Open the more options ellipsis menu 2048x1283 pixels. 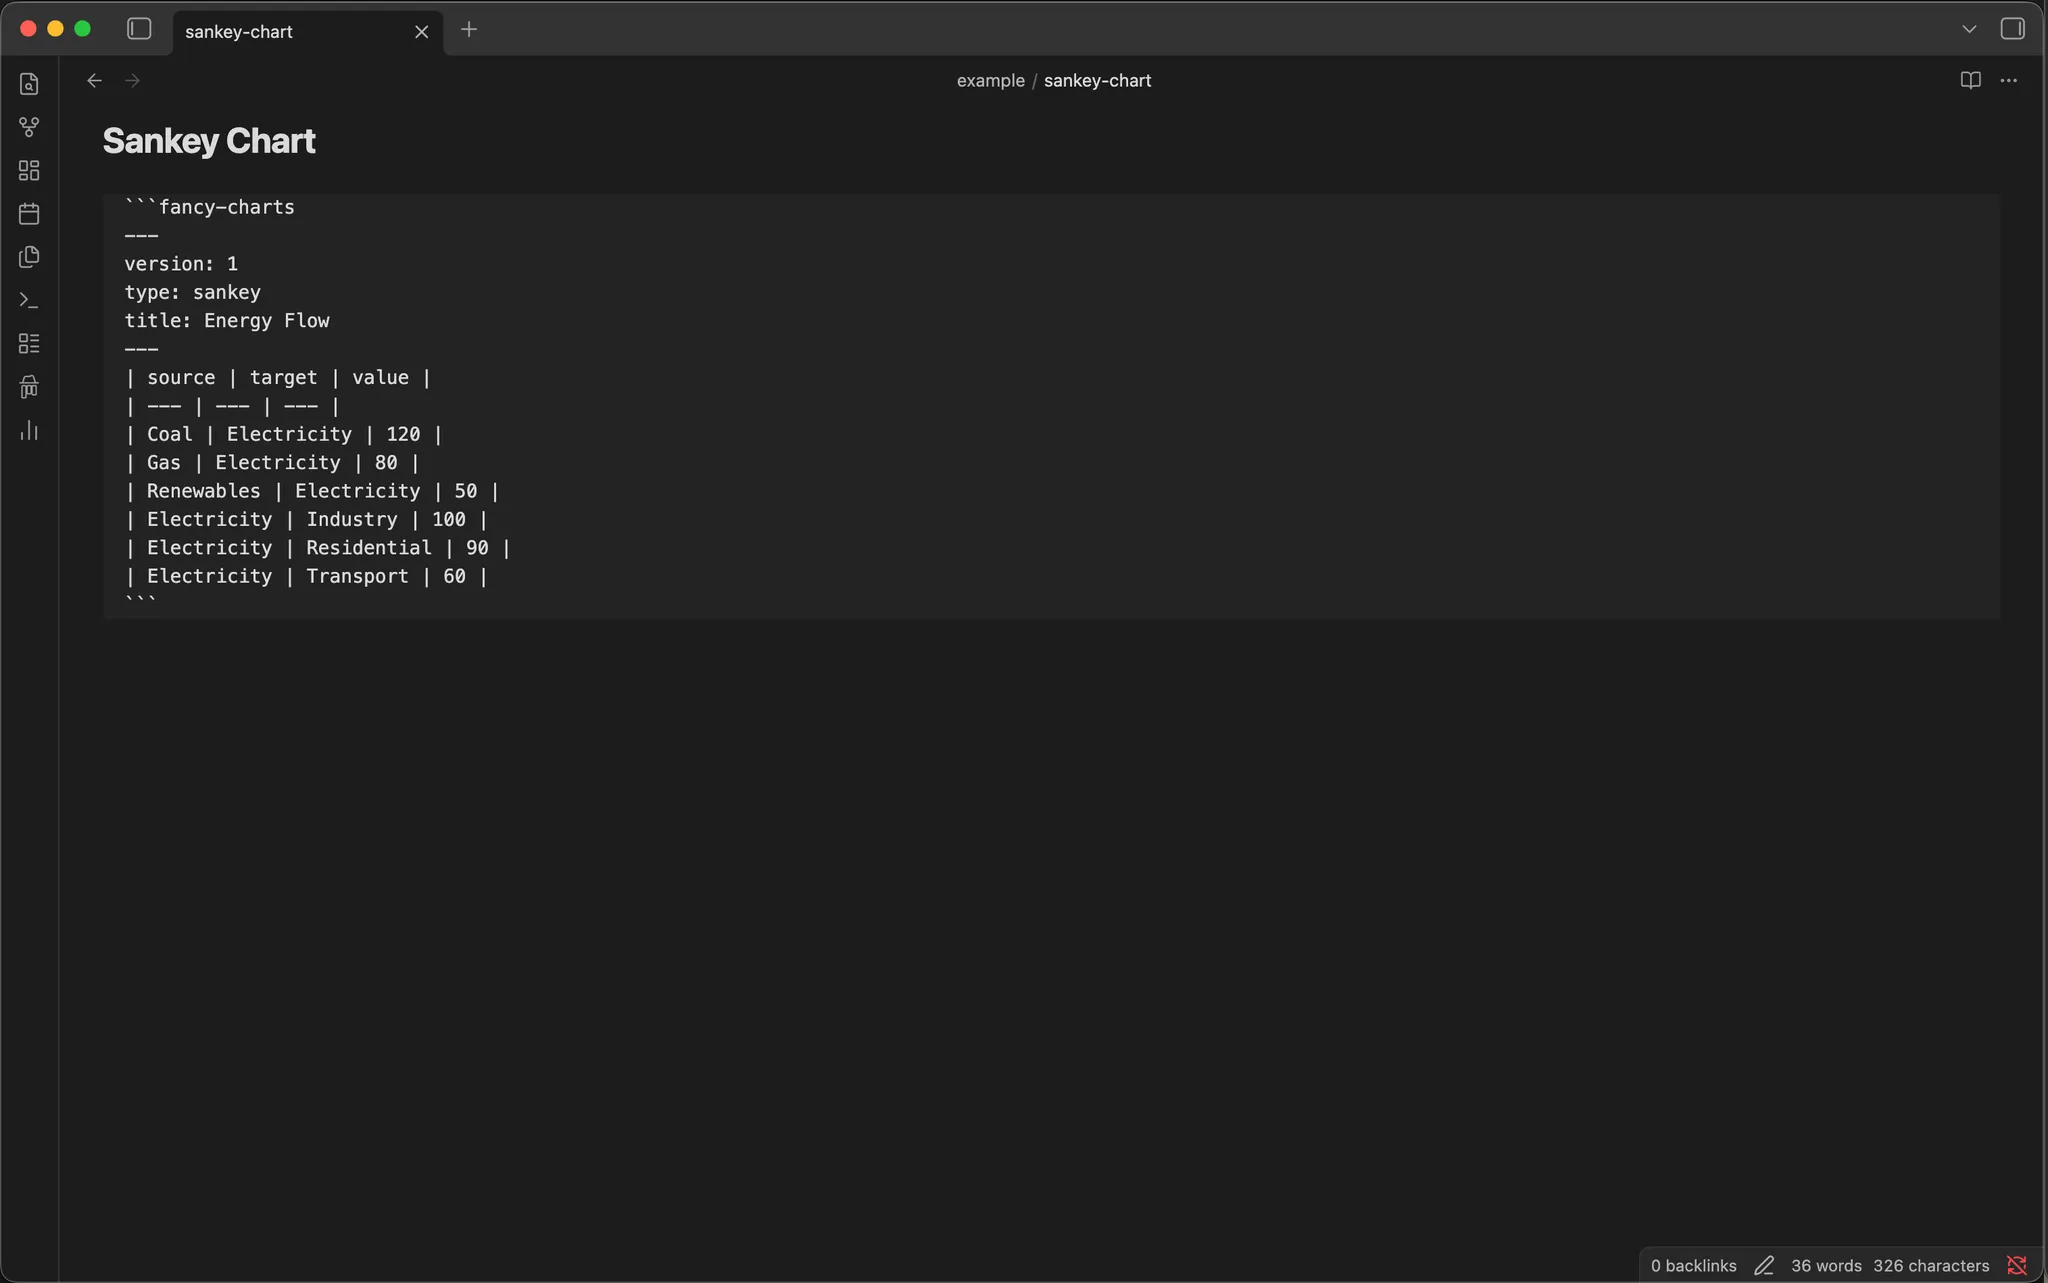coord(2008,81)
